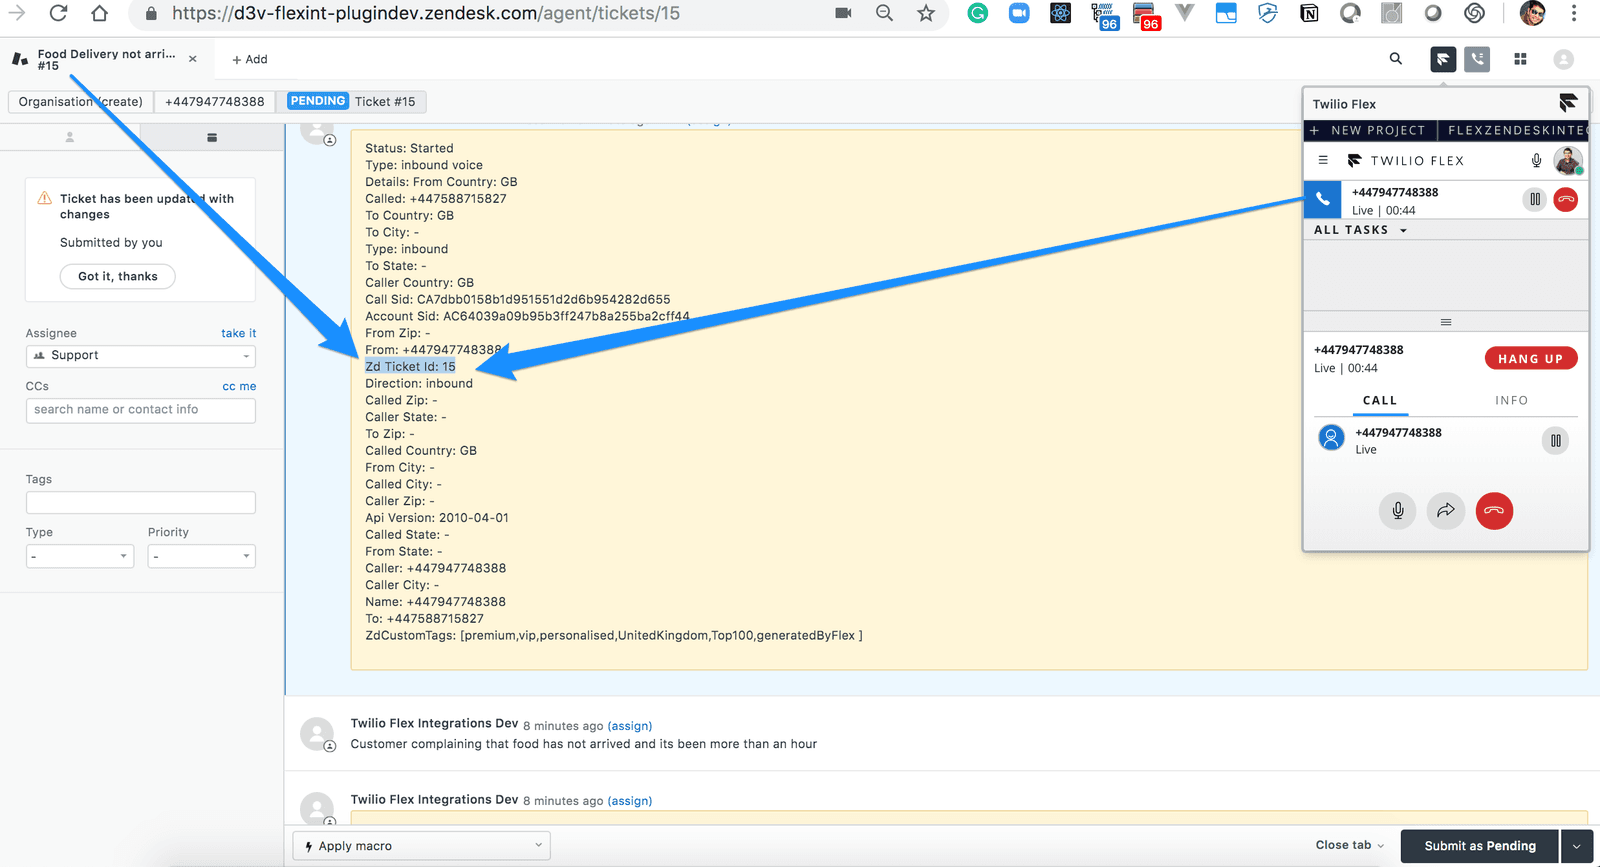Click Twilio Flex Integrations Dev author name above food comment
The height and width of the screenshot is (867, 1600).
point(434,724)
